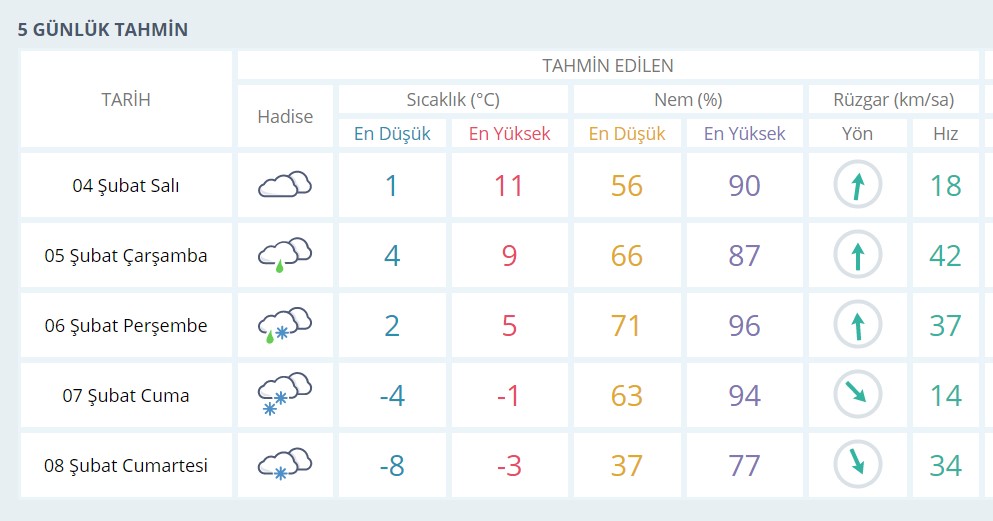Click the heavy snow icon for 07 Şubat Cuma
993x521 pixels.
point(285,395)
